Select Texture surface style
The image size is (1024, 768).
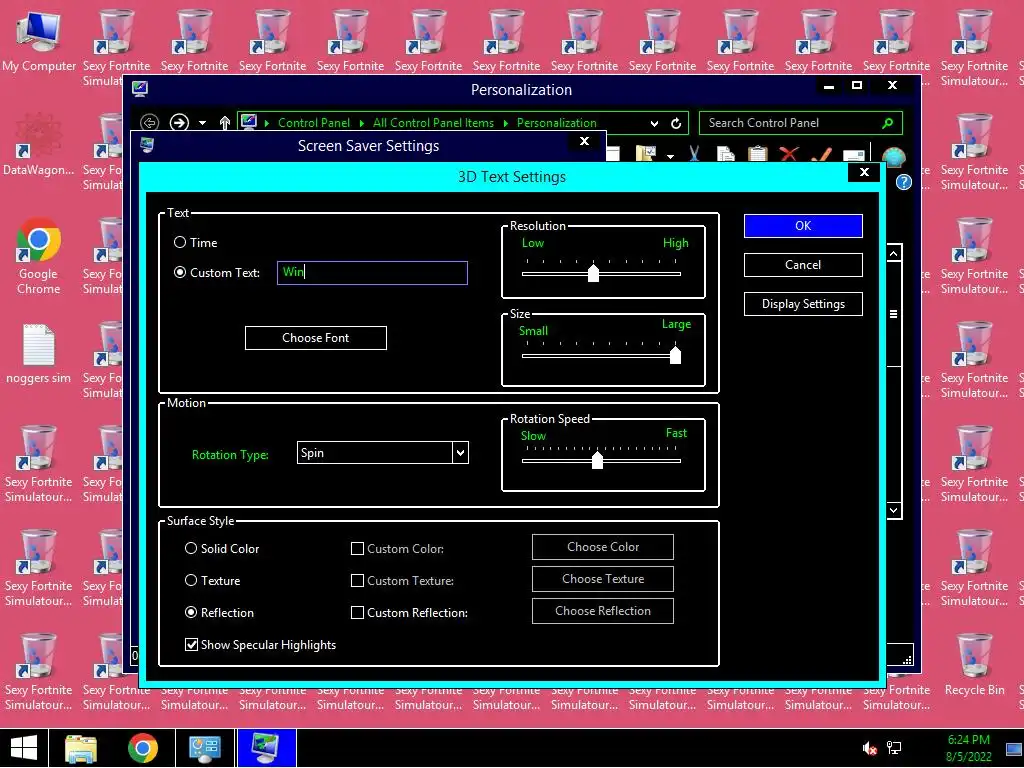(191, 580)
